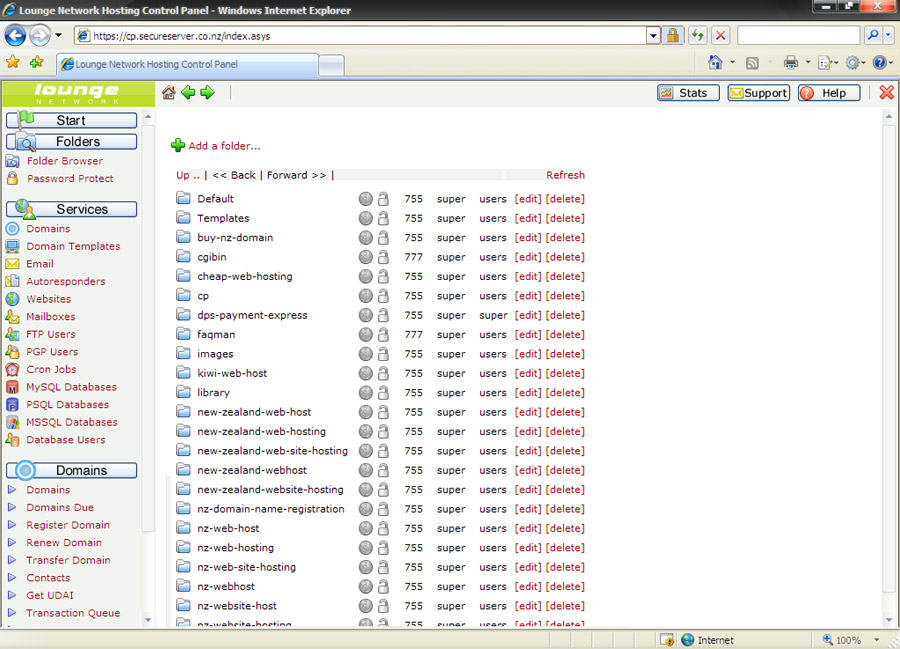900x649 pixels.
Task: Click the green back arrow icon
Action: pos(188,93)
